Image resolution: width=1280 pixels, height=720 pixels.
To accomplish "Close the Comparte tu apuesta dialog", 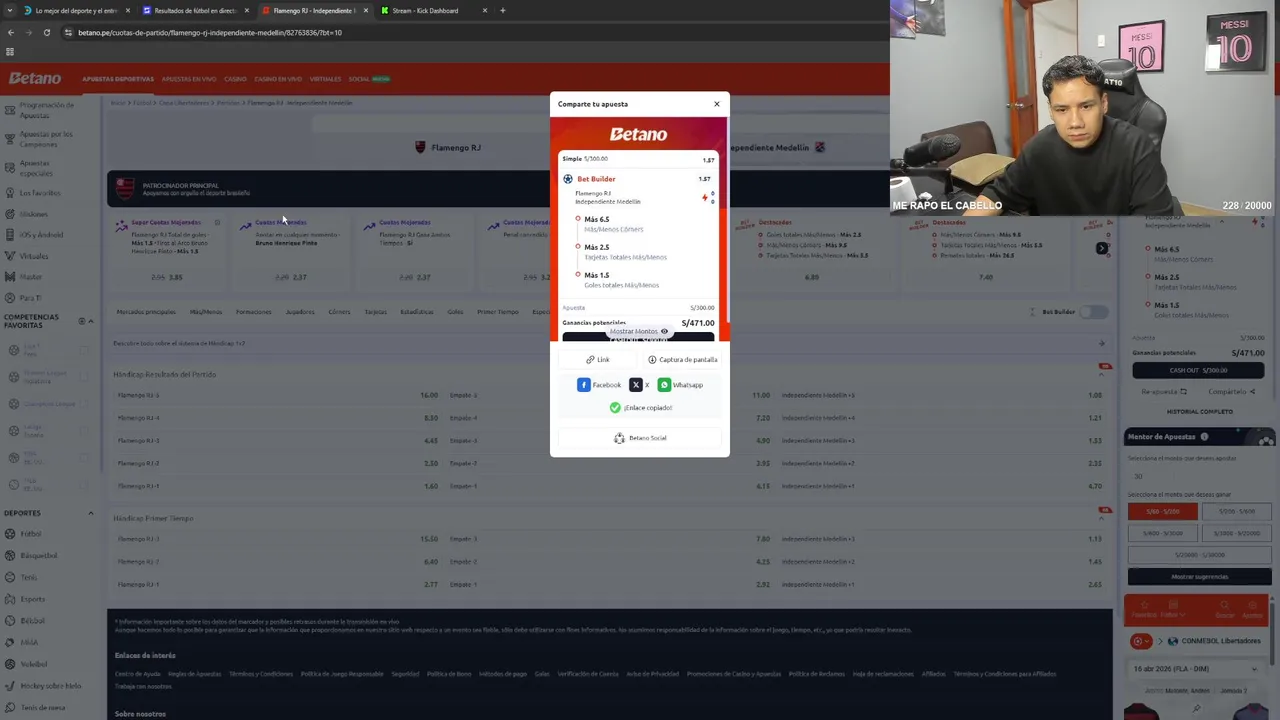I will click(716, 104).
